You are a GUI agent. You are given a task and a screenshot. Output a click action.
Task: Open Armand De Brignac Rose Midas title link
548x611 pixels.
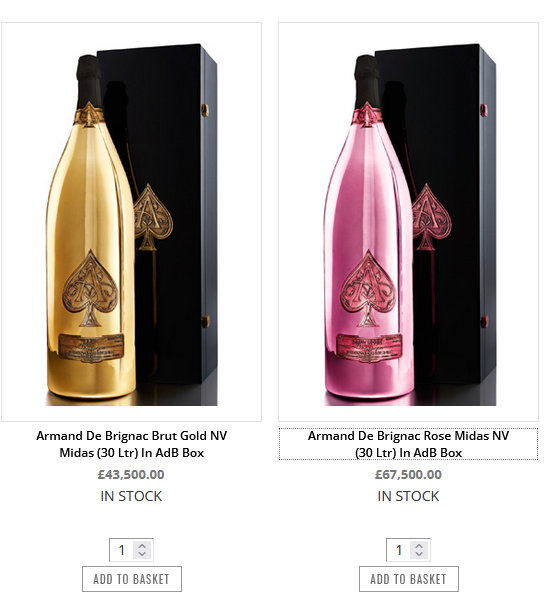(x=408, y=444)
